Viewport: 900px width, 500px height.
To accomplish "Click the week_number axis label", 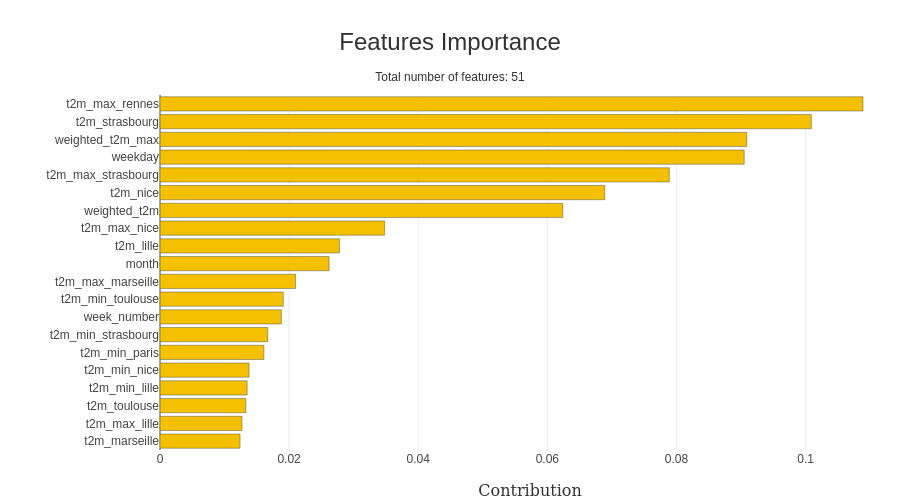I will pyautogui.click(x=121, y=317).
